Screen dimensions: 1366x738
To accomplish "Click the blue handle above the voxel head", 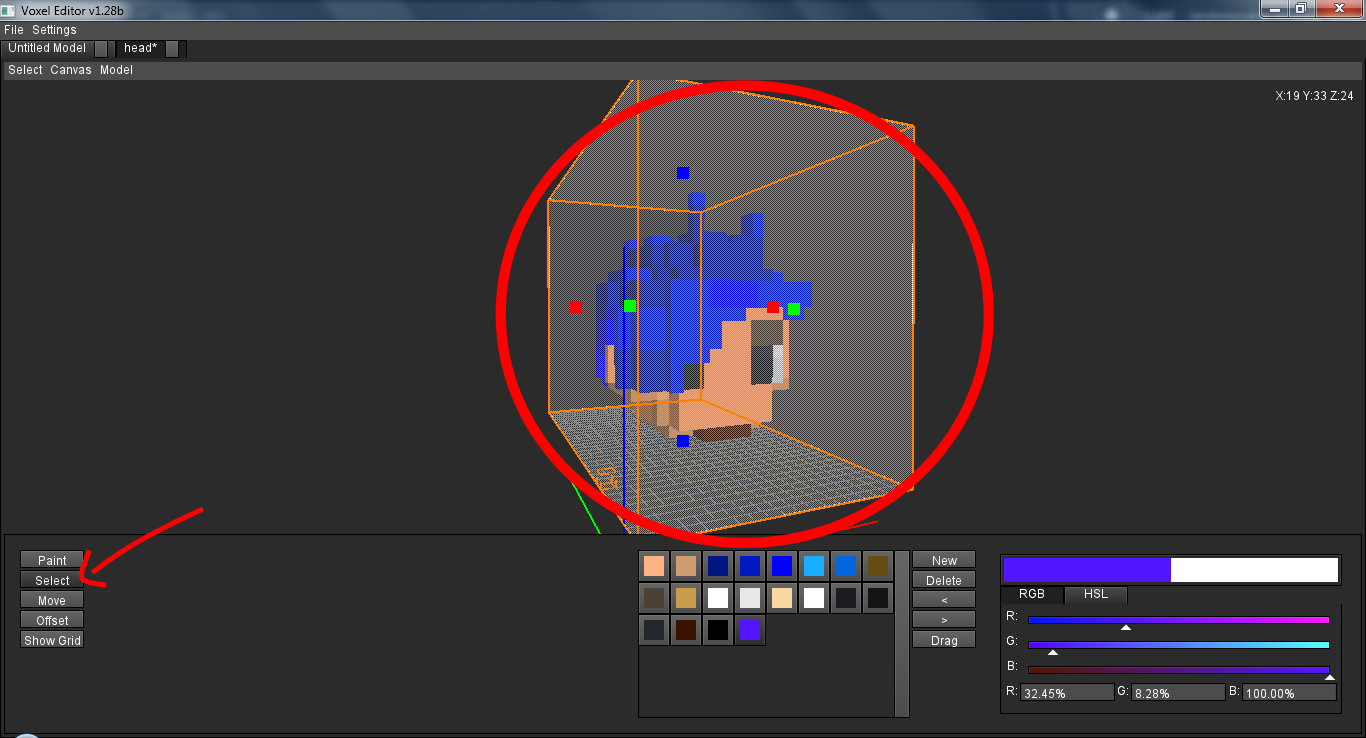I will coord(683,173).
